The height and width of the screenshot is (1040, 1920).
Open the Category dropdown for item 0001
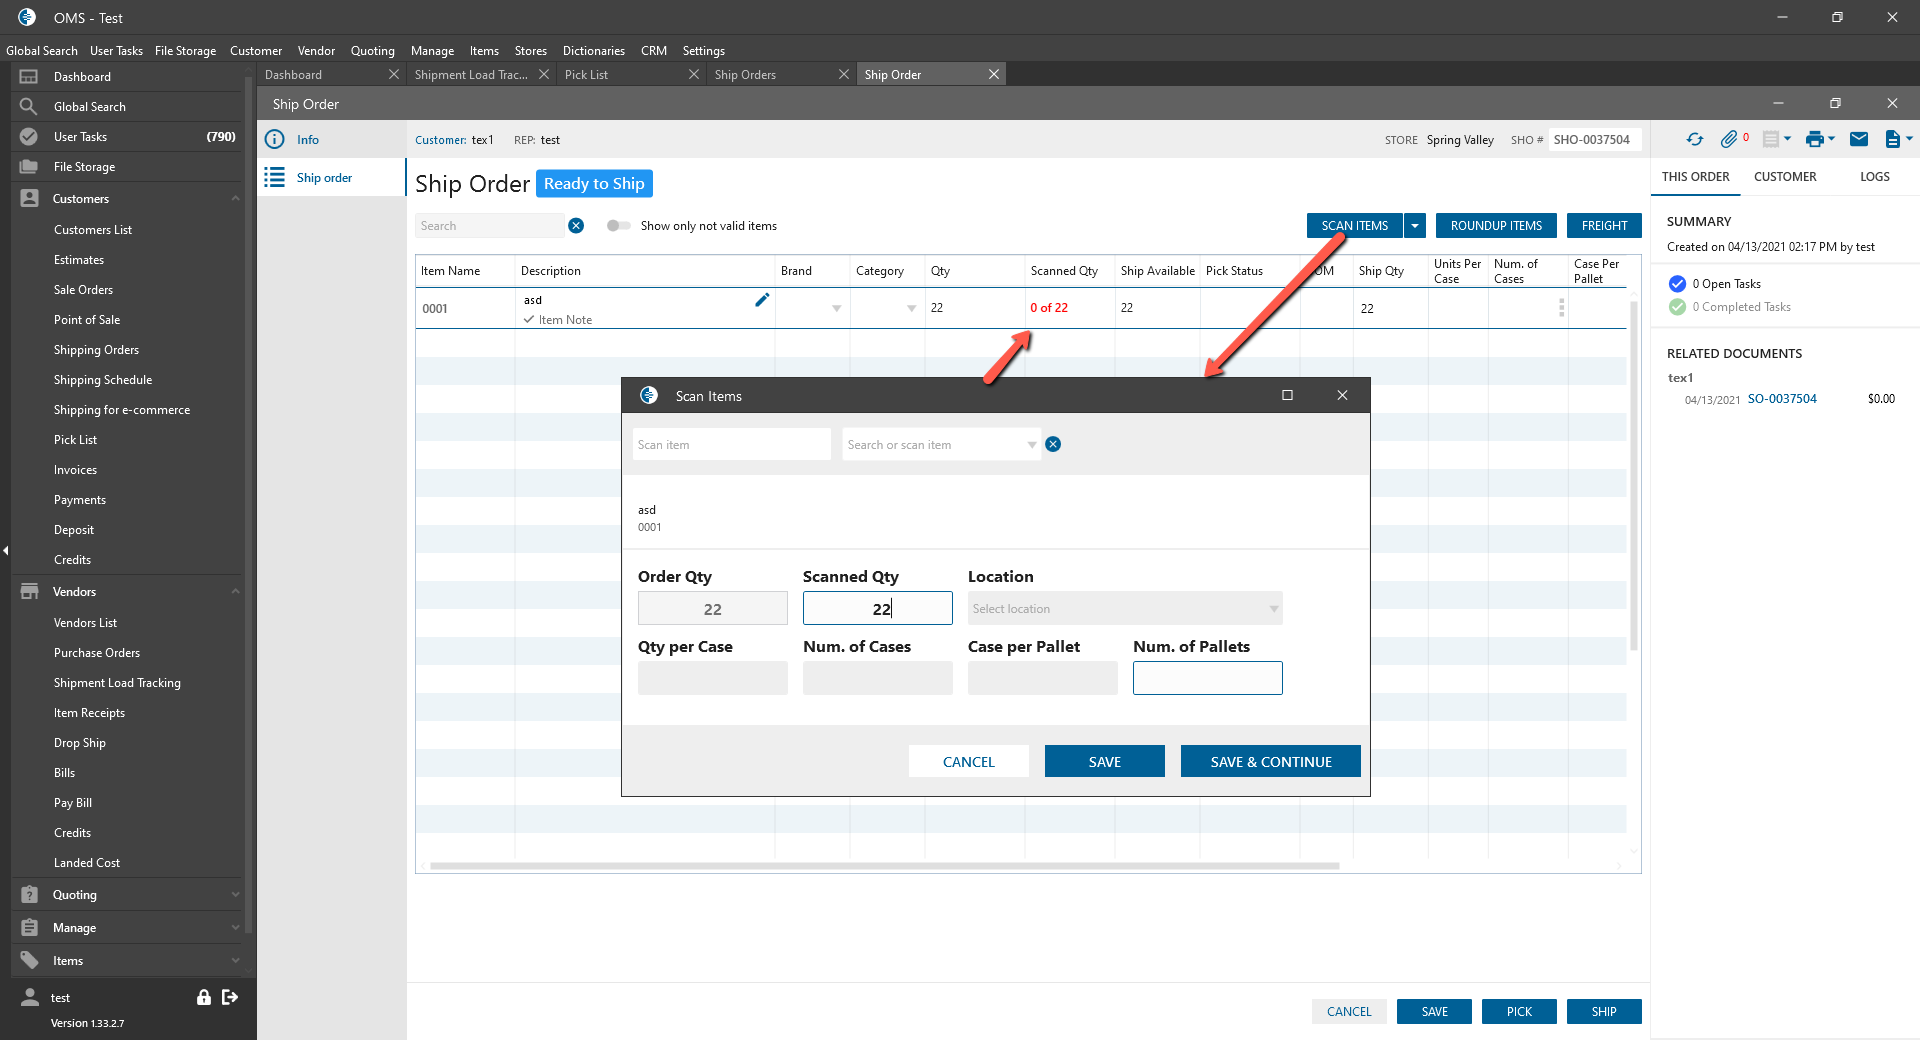(912, 308)
